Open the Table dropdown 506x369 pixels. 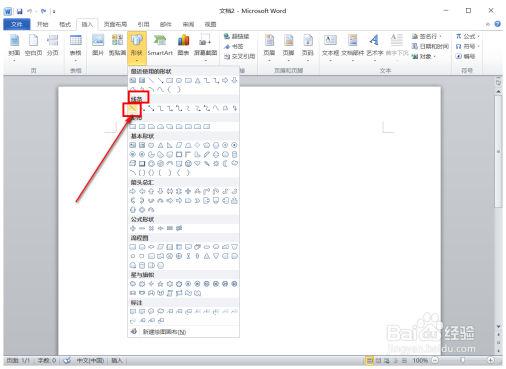click(76, 47)
